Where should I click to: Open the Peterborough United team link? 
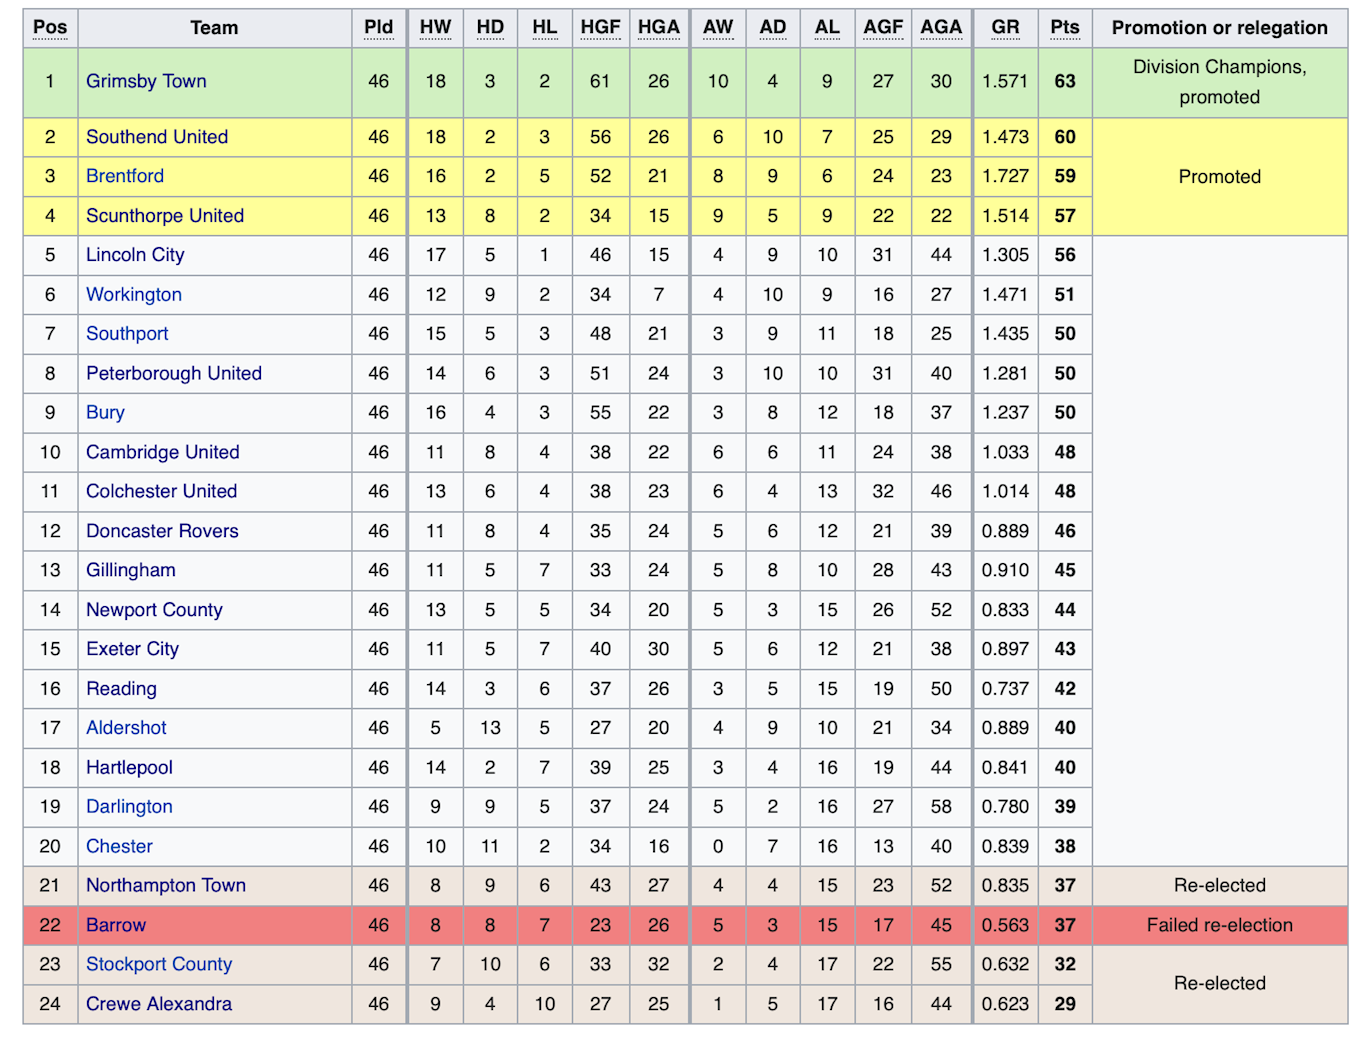point(174,374)
